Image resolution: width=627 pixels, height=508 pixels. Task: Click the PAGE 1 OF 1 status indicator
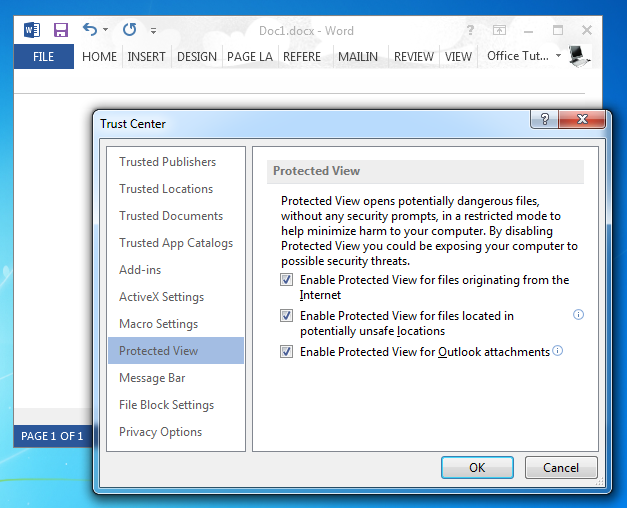pyautogui.click(x=53, y=436)
